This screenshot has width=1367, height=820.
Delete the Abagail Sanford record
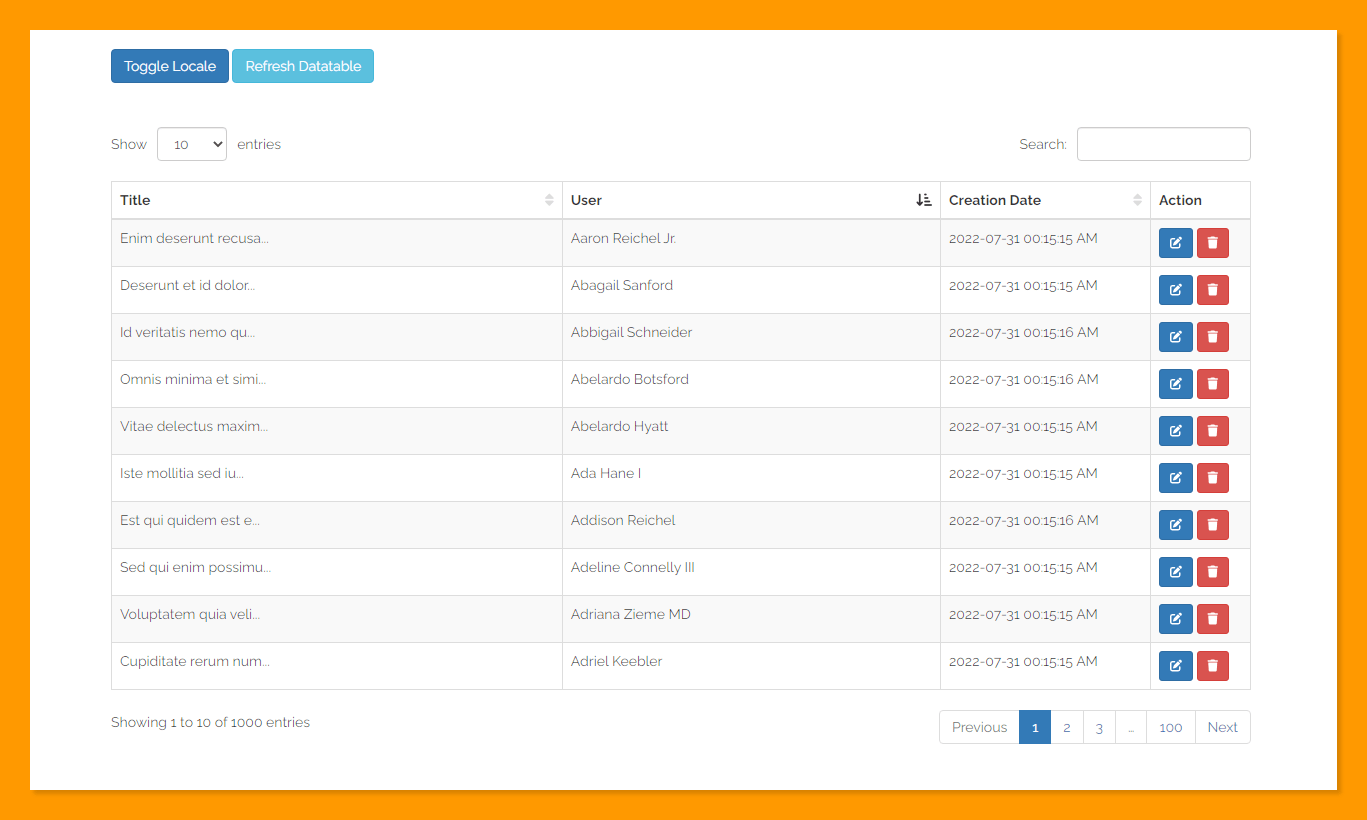(x=1212, y=289)
